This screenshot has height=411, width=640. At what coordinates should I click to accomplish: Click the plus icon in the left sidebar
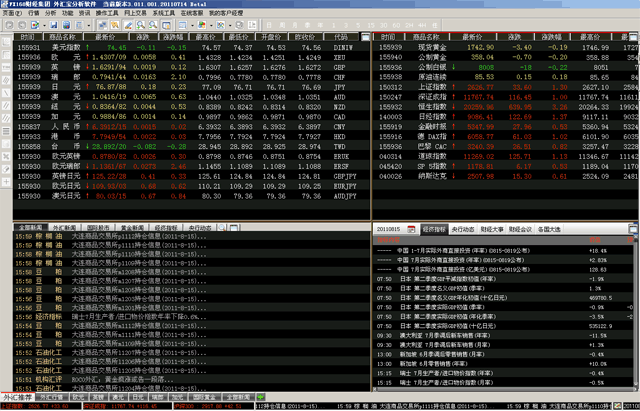[6, 182]
